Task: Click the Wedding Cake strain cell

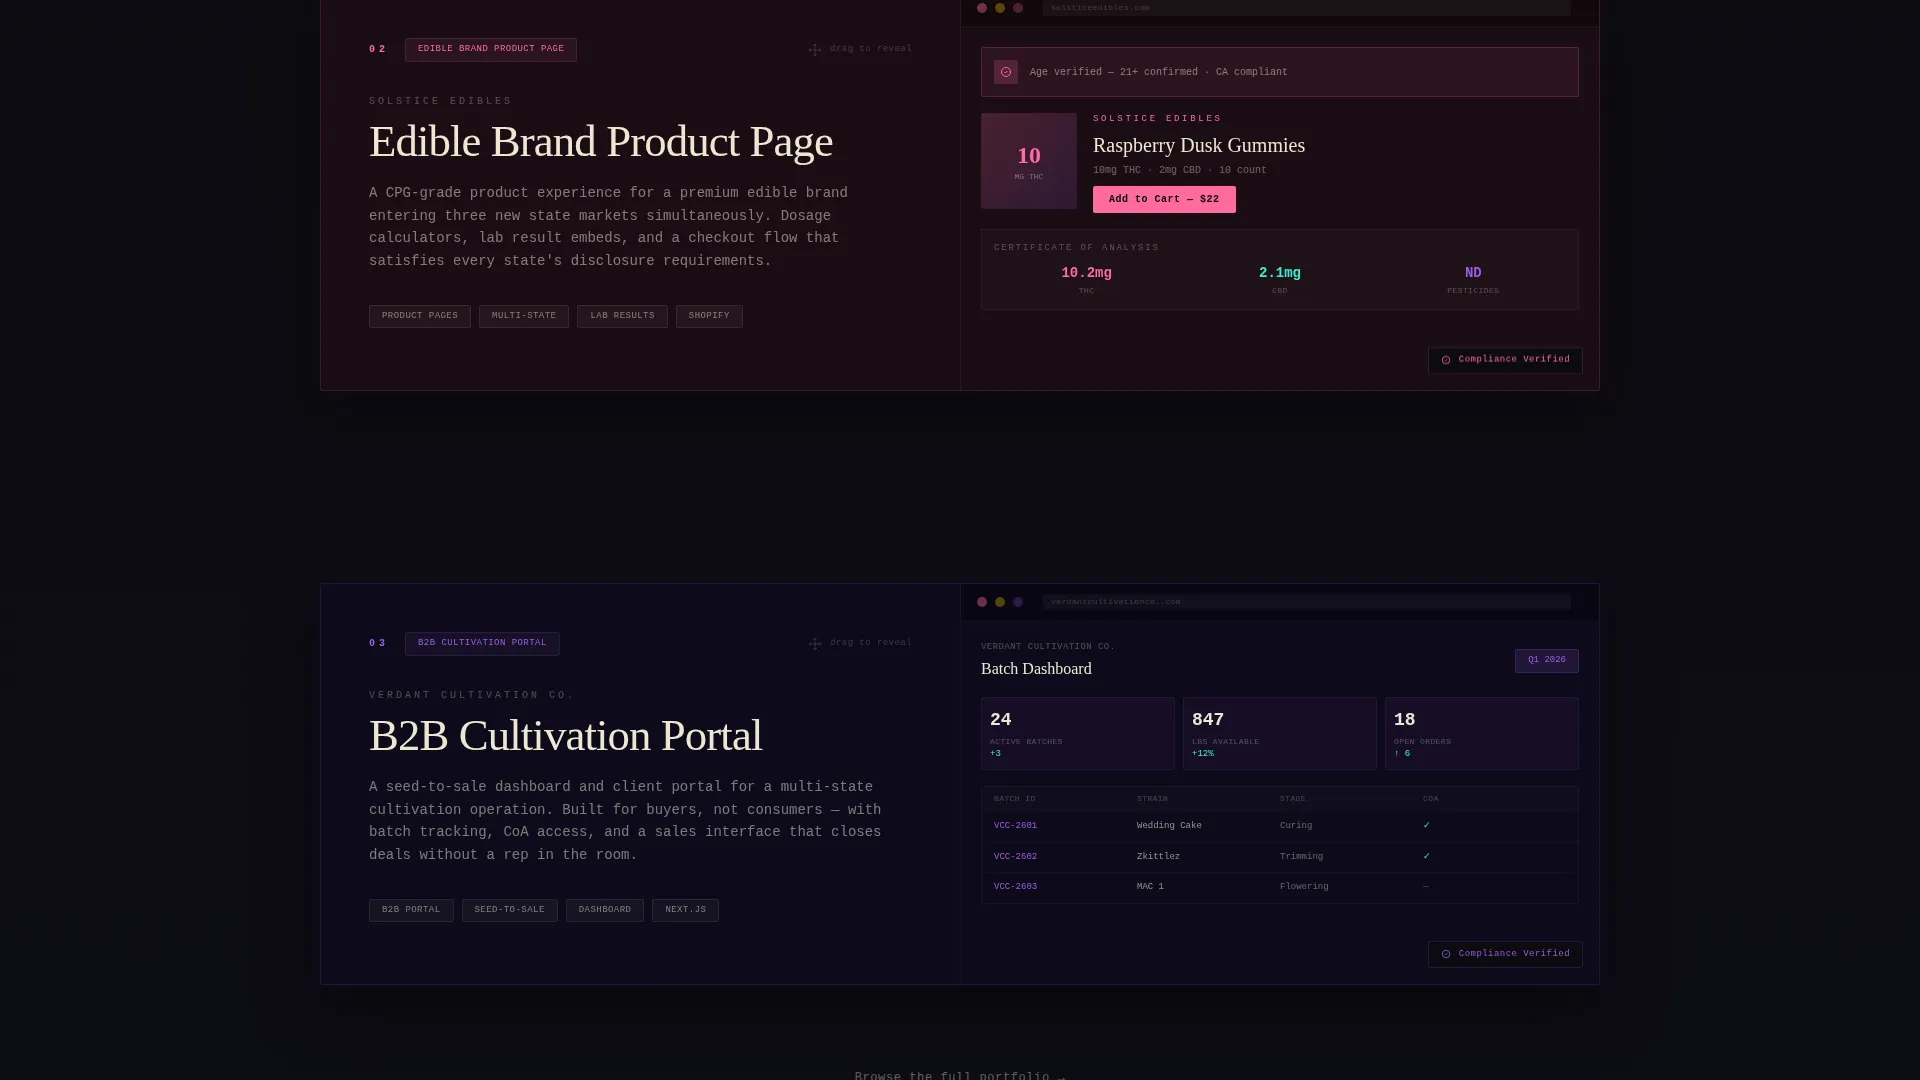Action: tap(1169, 826)
